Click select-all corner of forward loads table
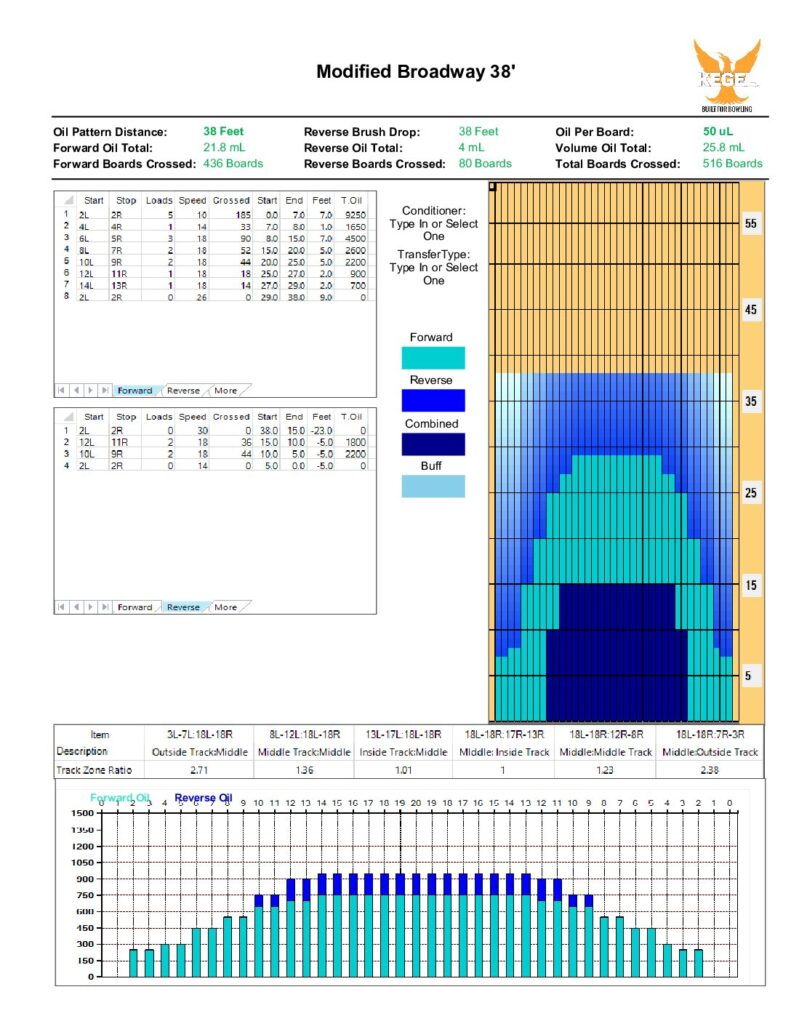Screen dimensions: 791x1024 (67, 200)
